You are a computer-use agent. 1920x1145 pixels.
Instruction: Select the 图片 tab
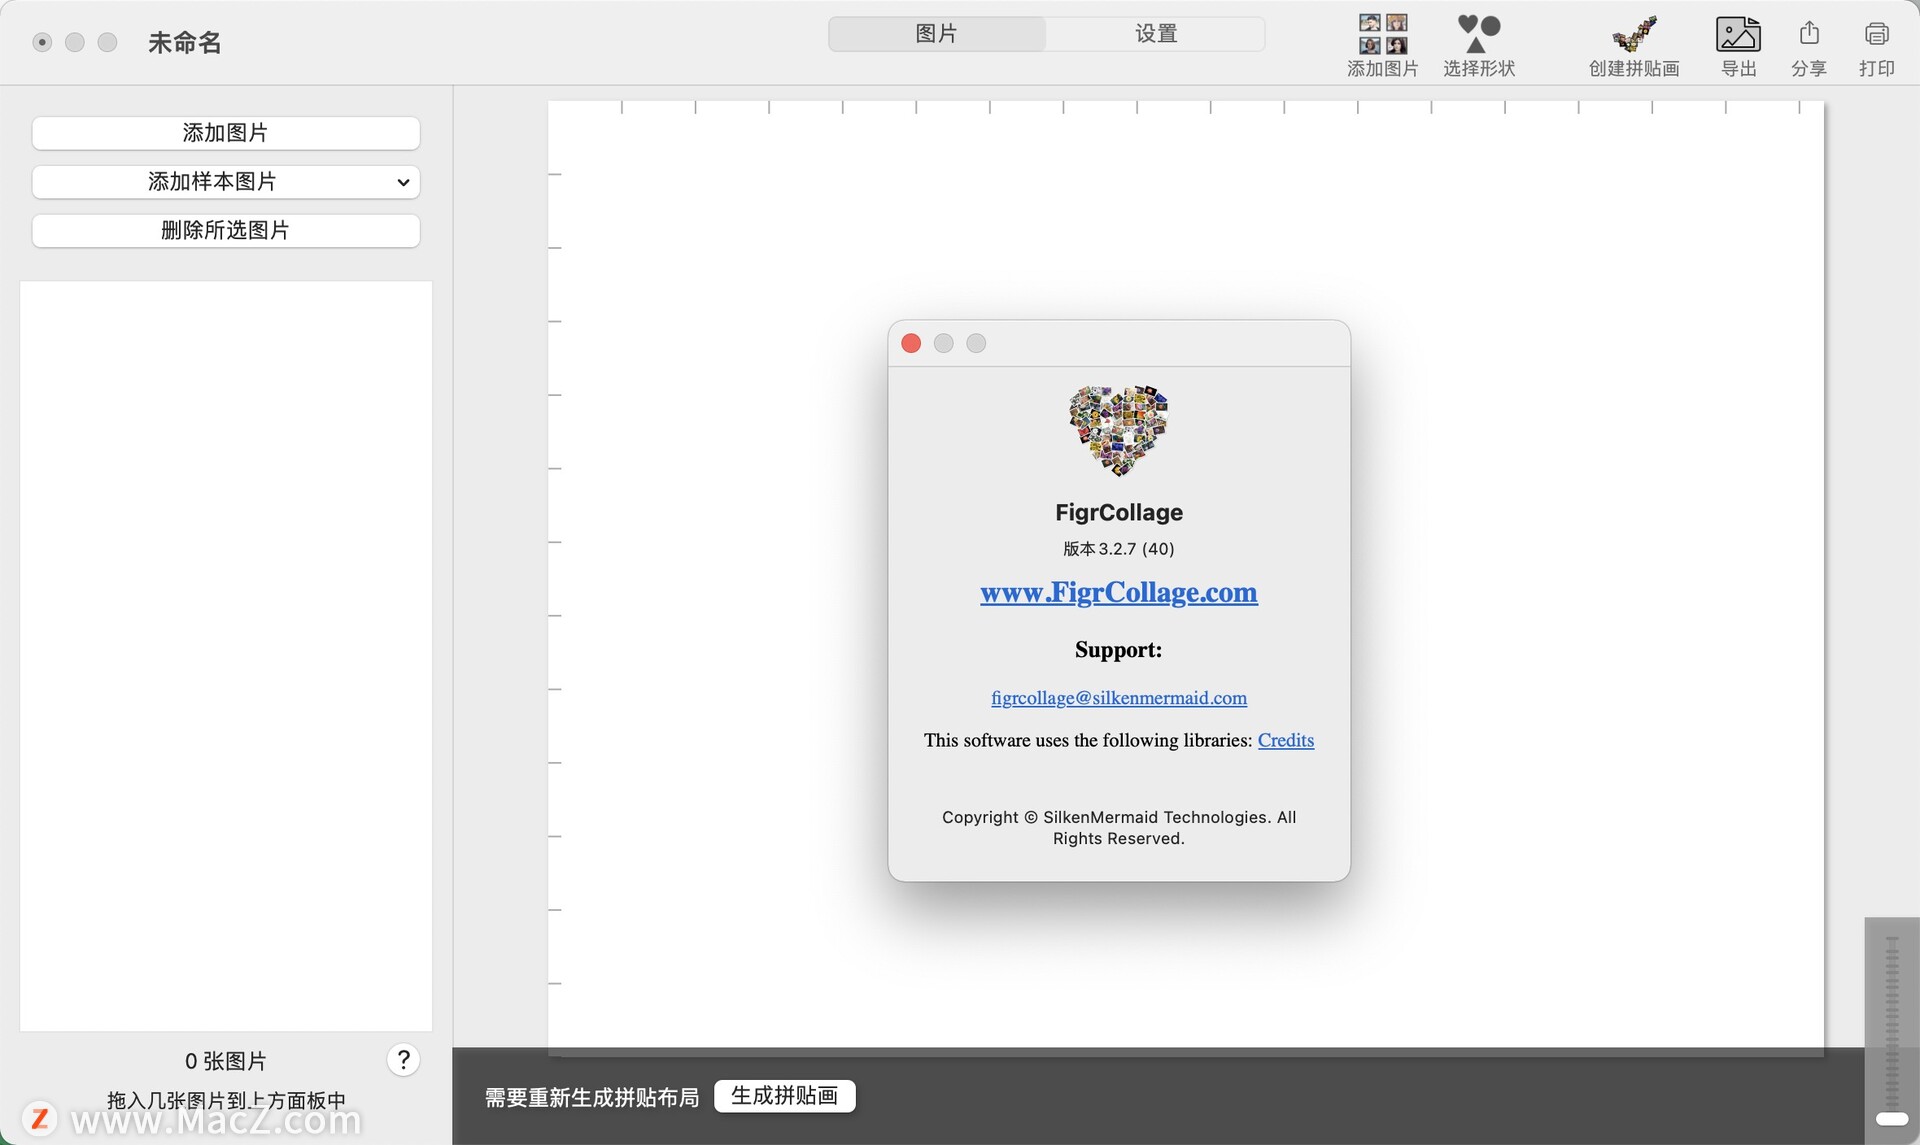coord(936,33)
